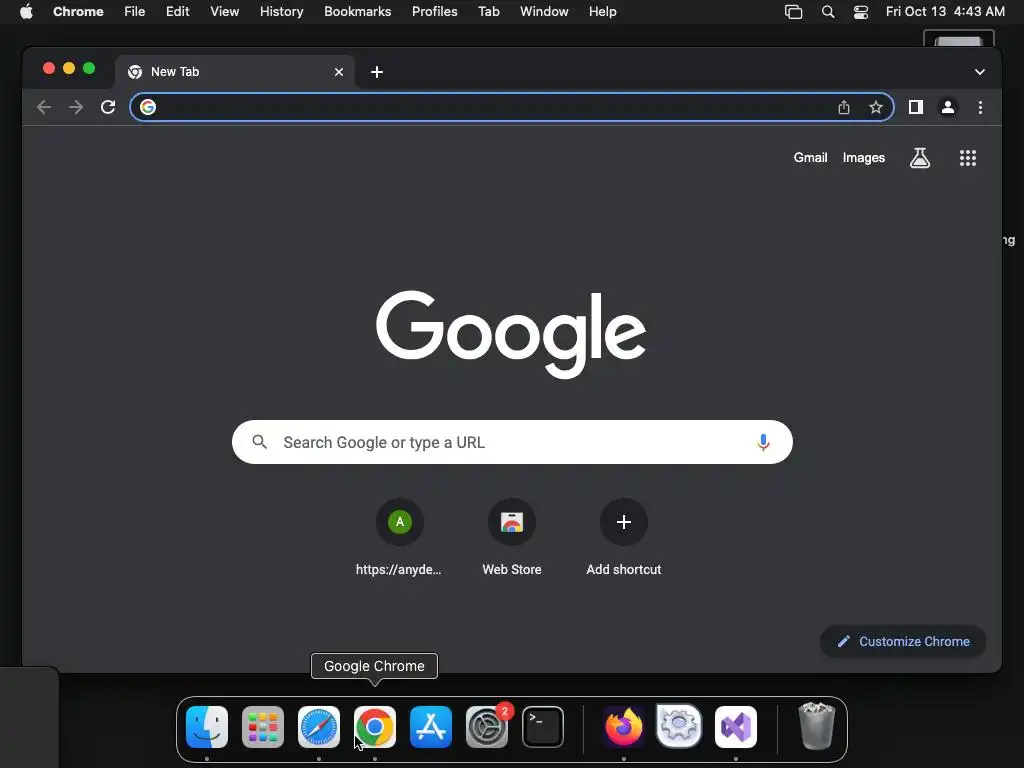The height and width of the screenshot is (768, 1024).
Task: Go back using the browser back arrow
Action: point(44,107)
